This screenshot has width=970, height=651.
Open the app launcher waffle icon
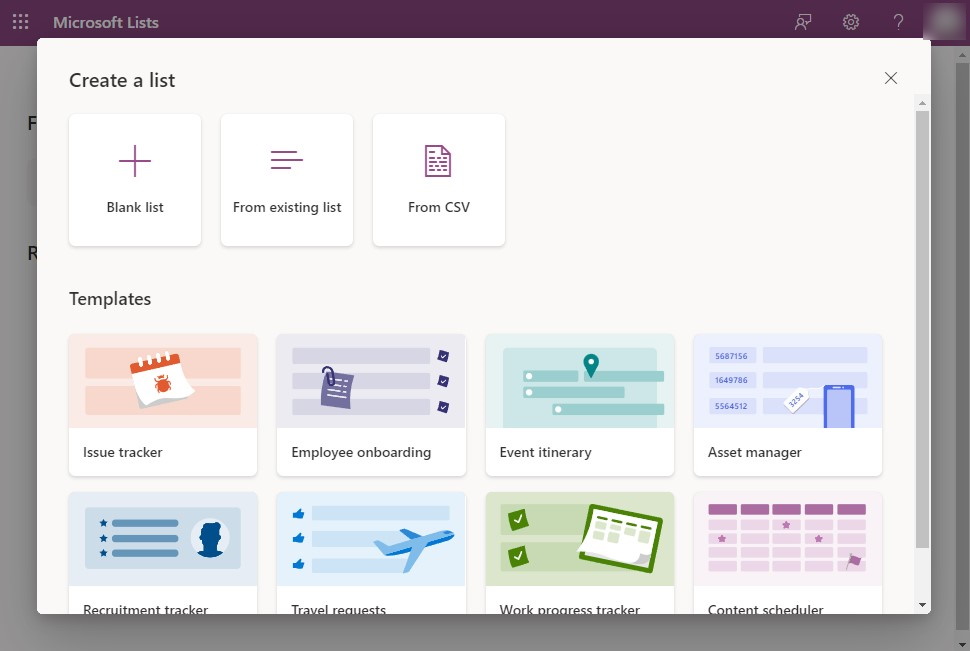pyautogui.click(x=20, y=22)
